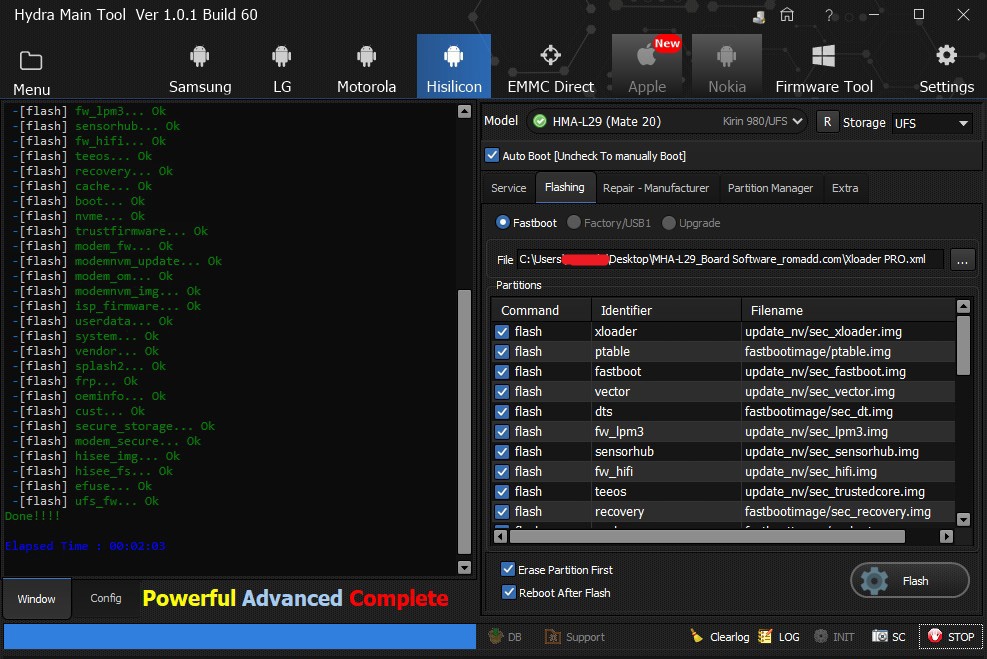Click the firmware file path field
The image size is (987, 659).
point(732,260)
